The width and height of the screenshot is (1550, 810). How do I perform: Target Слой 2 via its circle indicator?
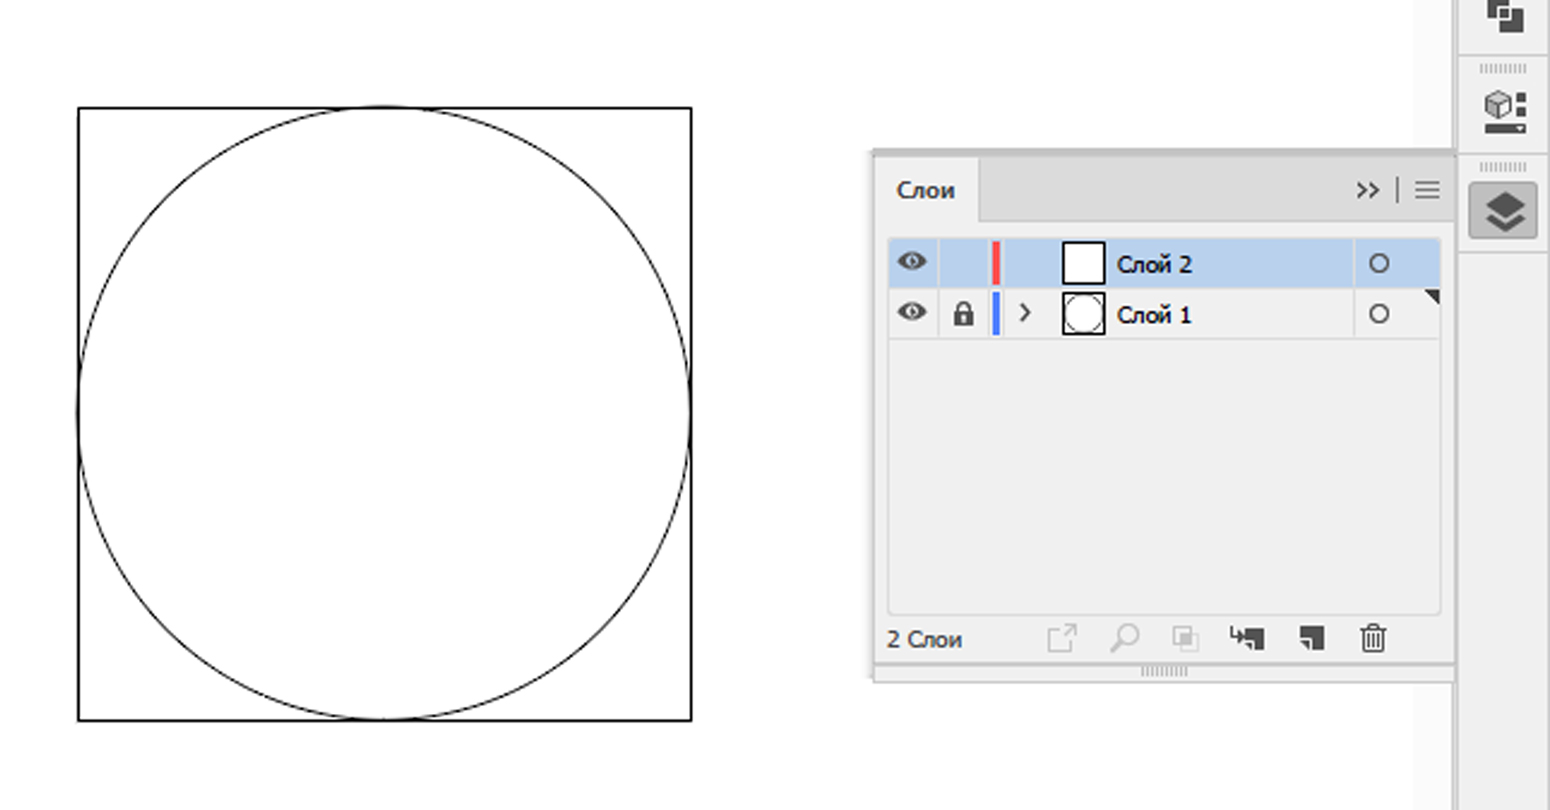(1379, 263)
